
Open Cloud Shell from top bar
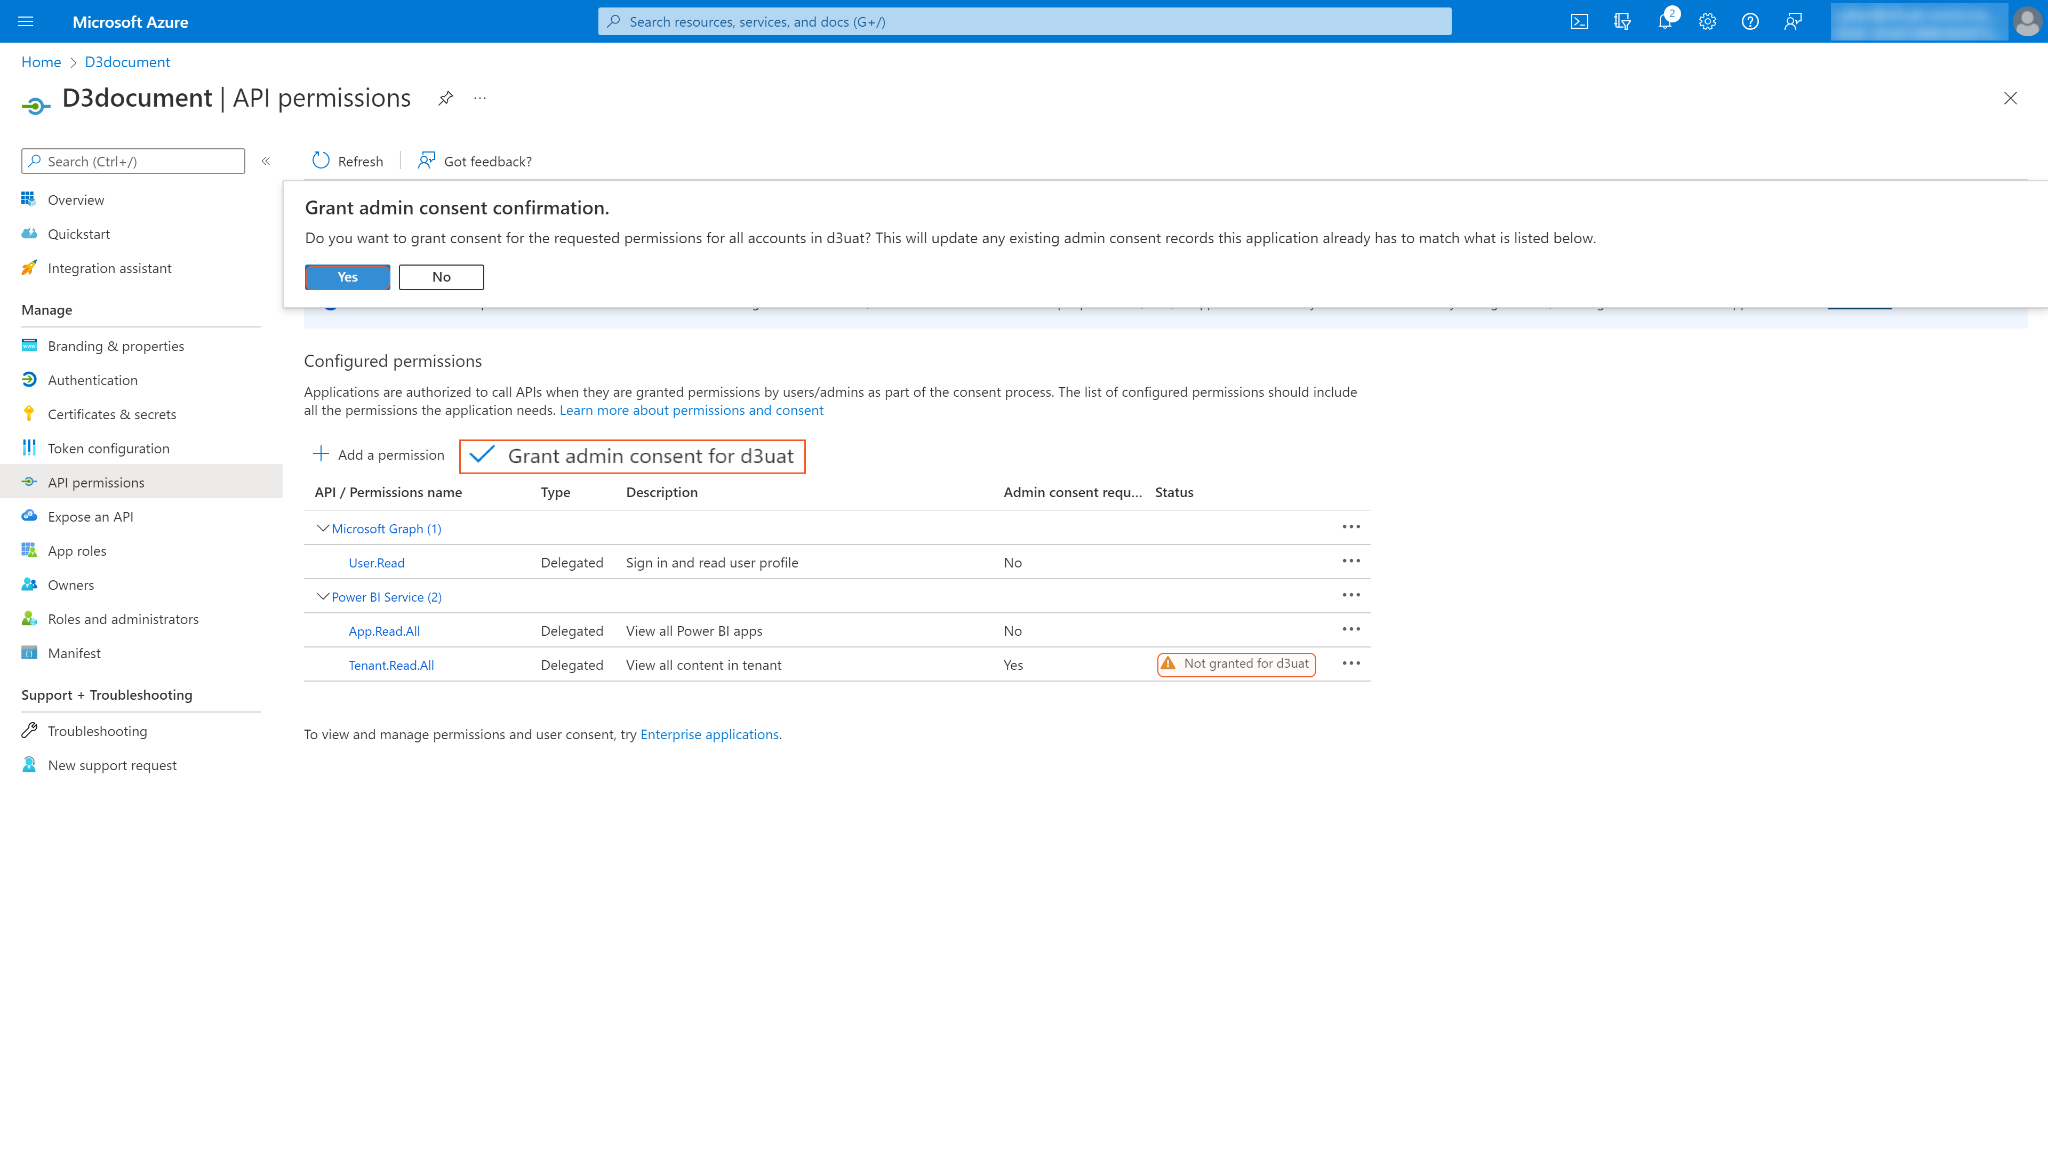point(1579,22)
